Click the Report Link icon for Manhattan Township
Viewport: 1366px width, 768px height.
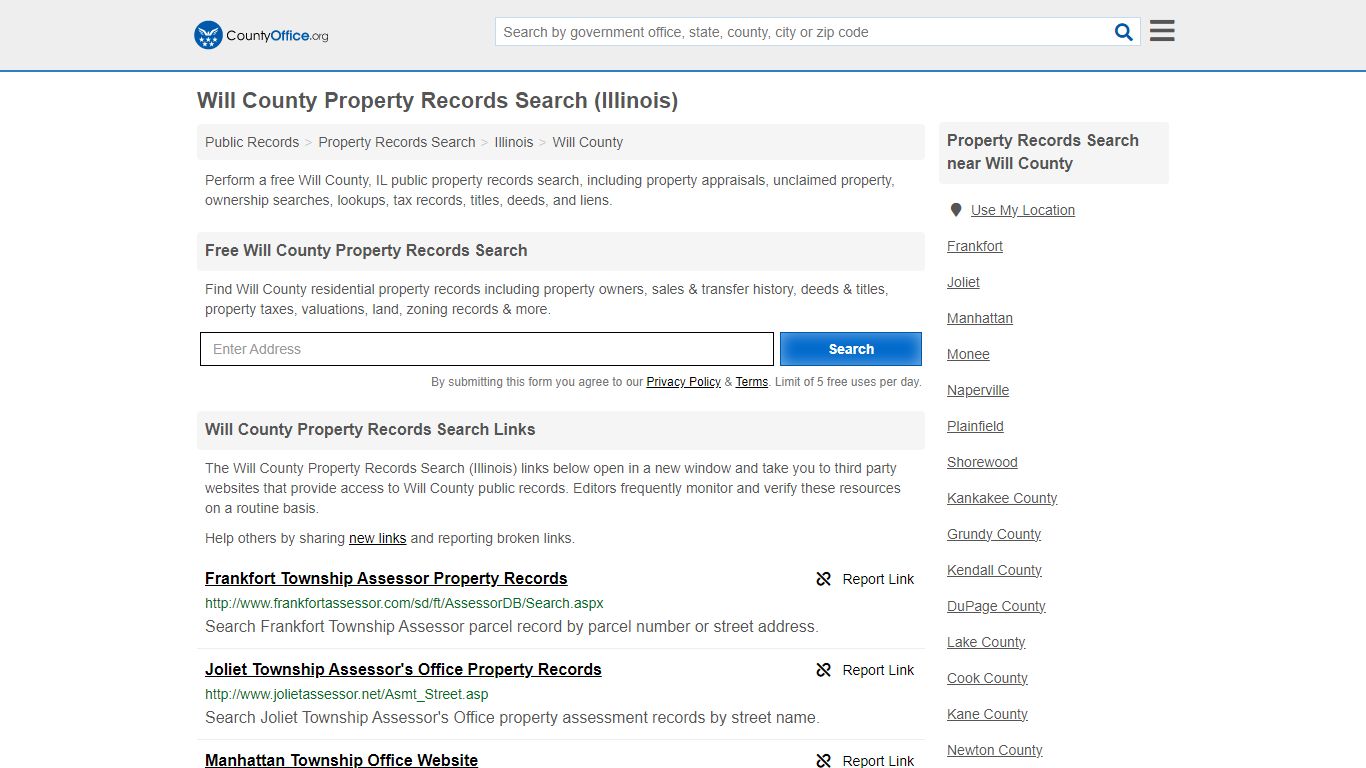tap(824, 761)
